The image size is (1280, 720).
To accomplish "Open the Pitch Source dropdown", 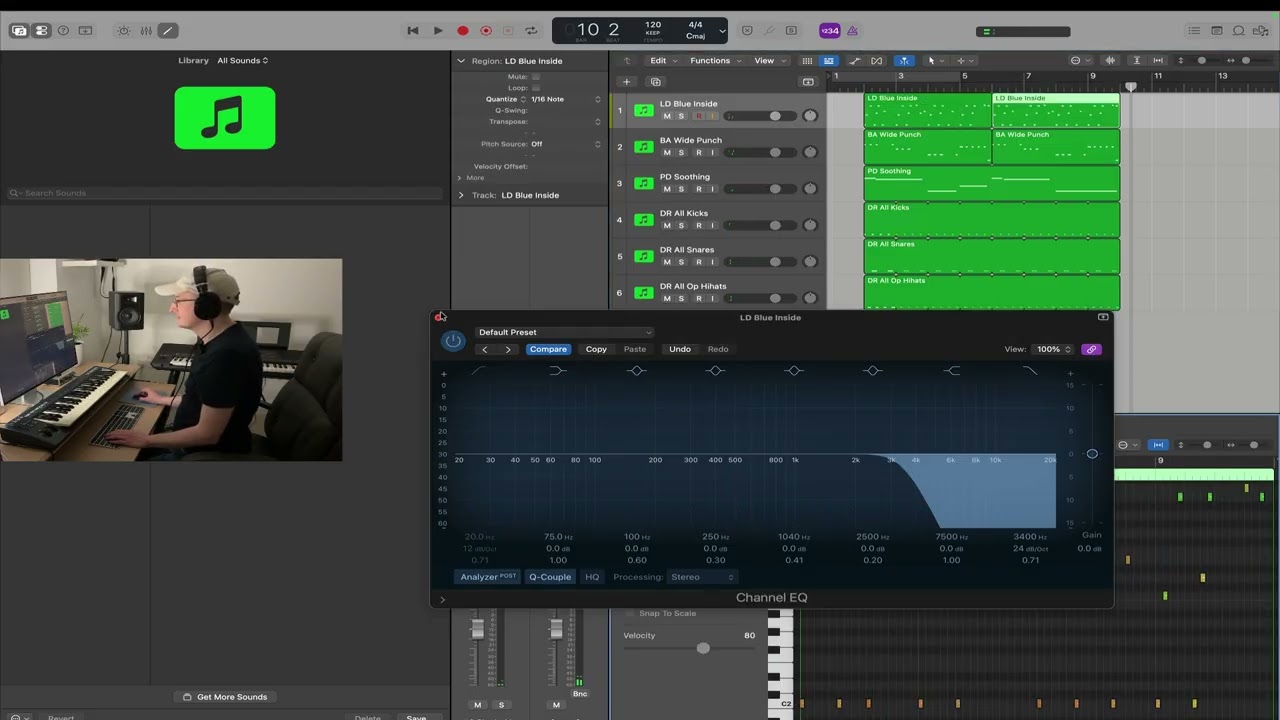I will click(x=565, y=144).
